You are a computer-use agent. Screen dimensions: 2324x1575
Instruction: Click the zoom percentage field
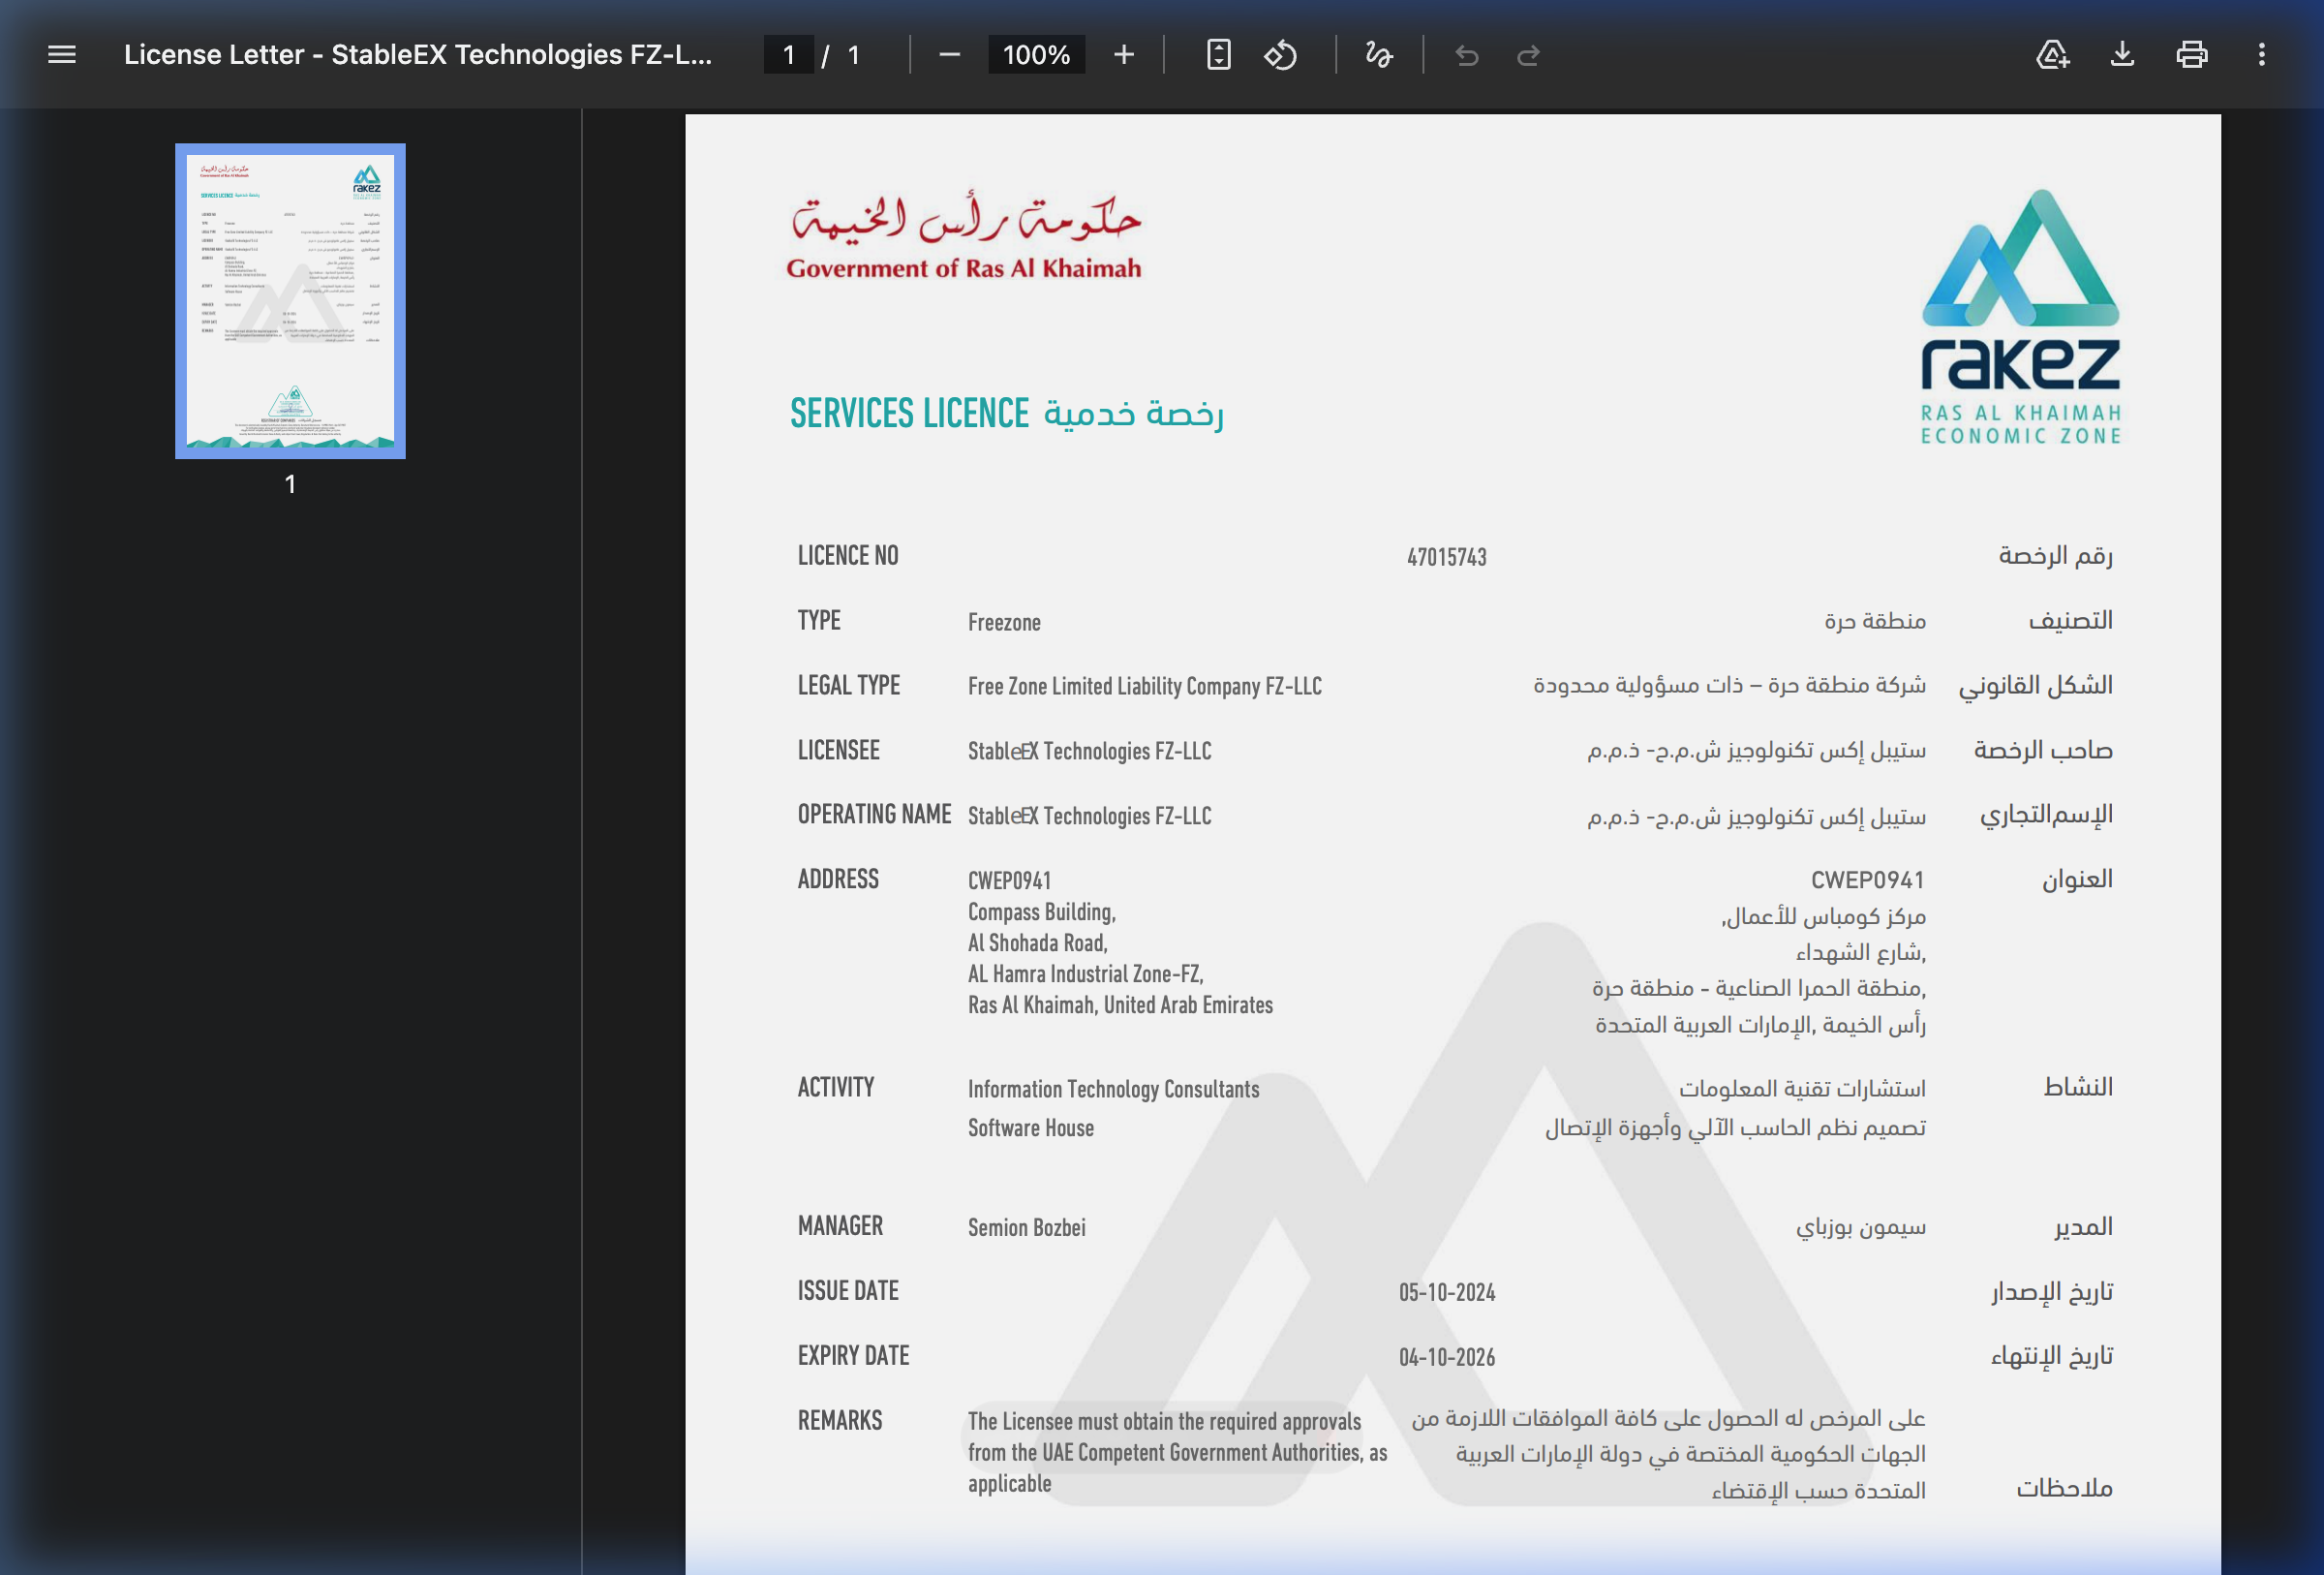click(1036, 55)
